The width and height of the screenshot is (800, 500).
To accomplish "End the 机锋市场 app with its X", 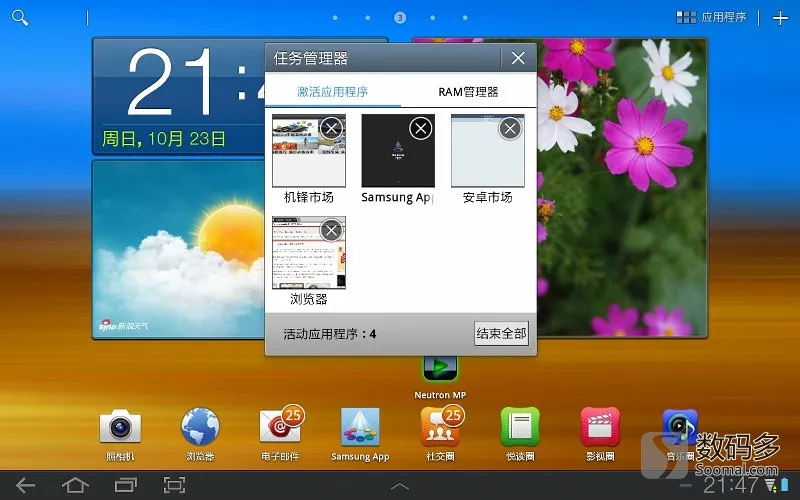I will pyautogui.click(x=332, y=128).
